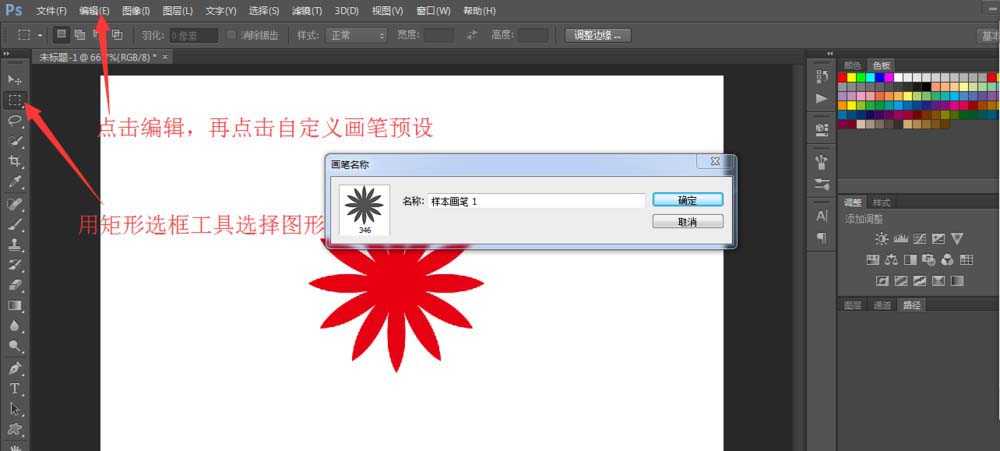The width and height of the screenshot is (1000, 451).
Task: Select the History Brush tool
Action: coord(15,265)
